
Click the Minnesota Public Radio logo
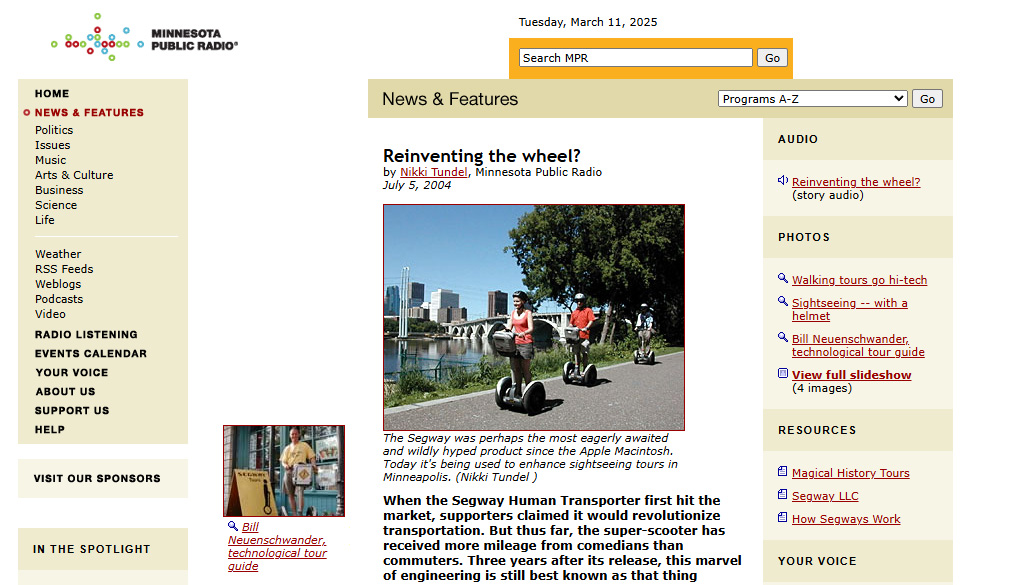coord(144,38)
